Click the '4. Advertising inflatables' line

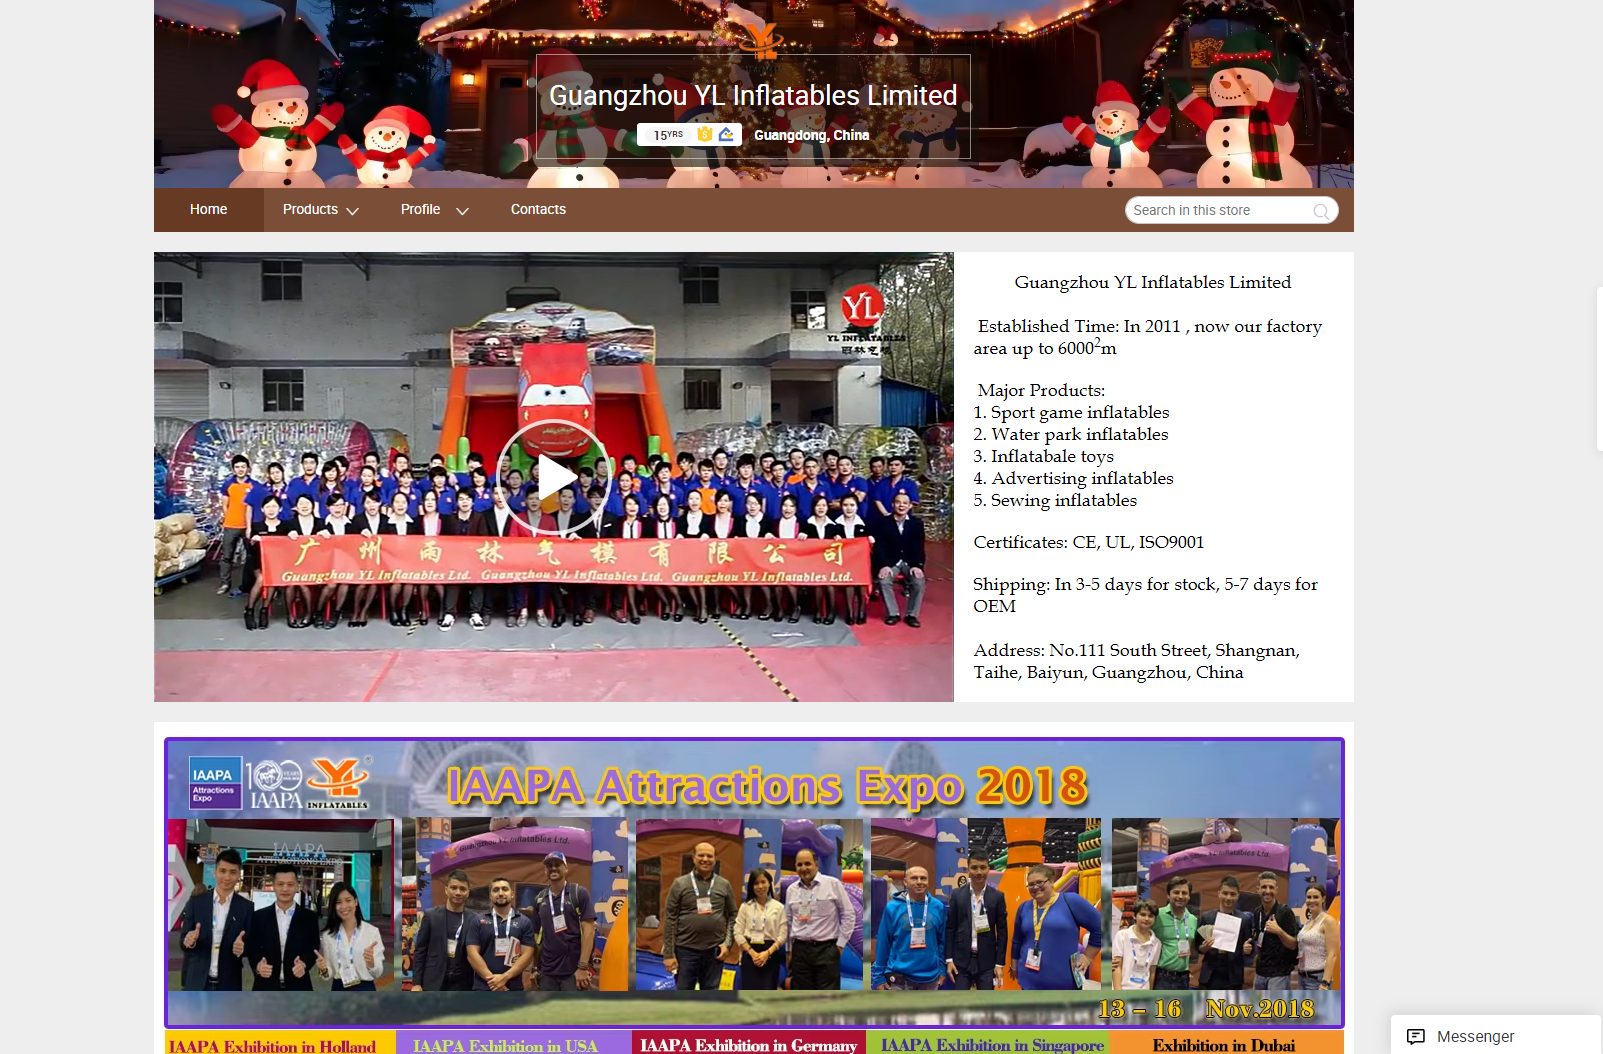1073,478
